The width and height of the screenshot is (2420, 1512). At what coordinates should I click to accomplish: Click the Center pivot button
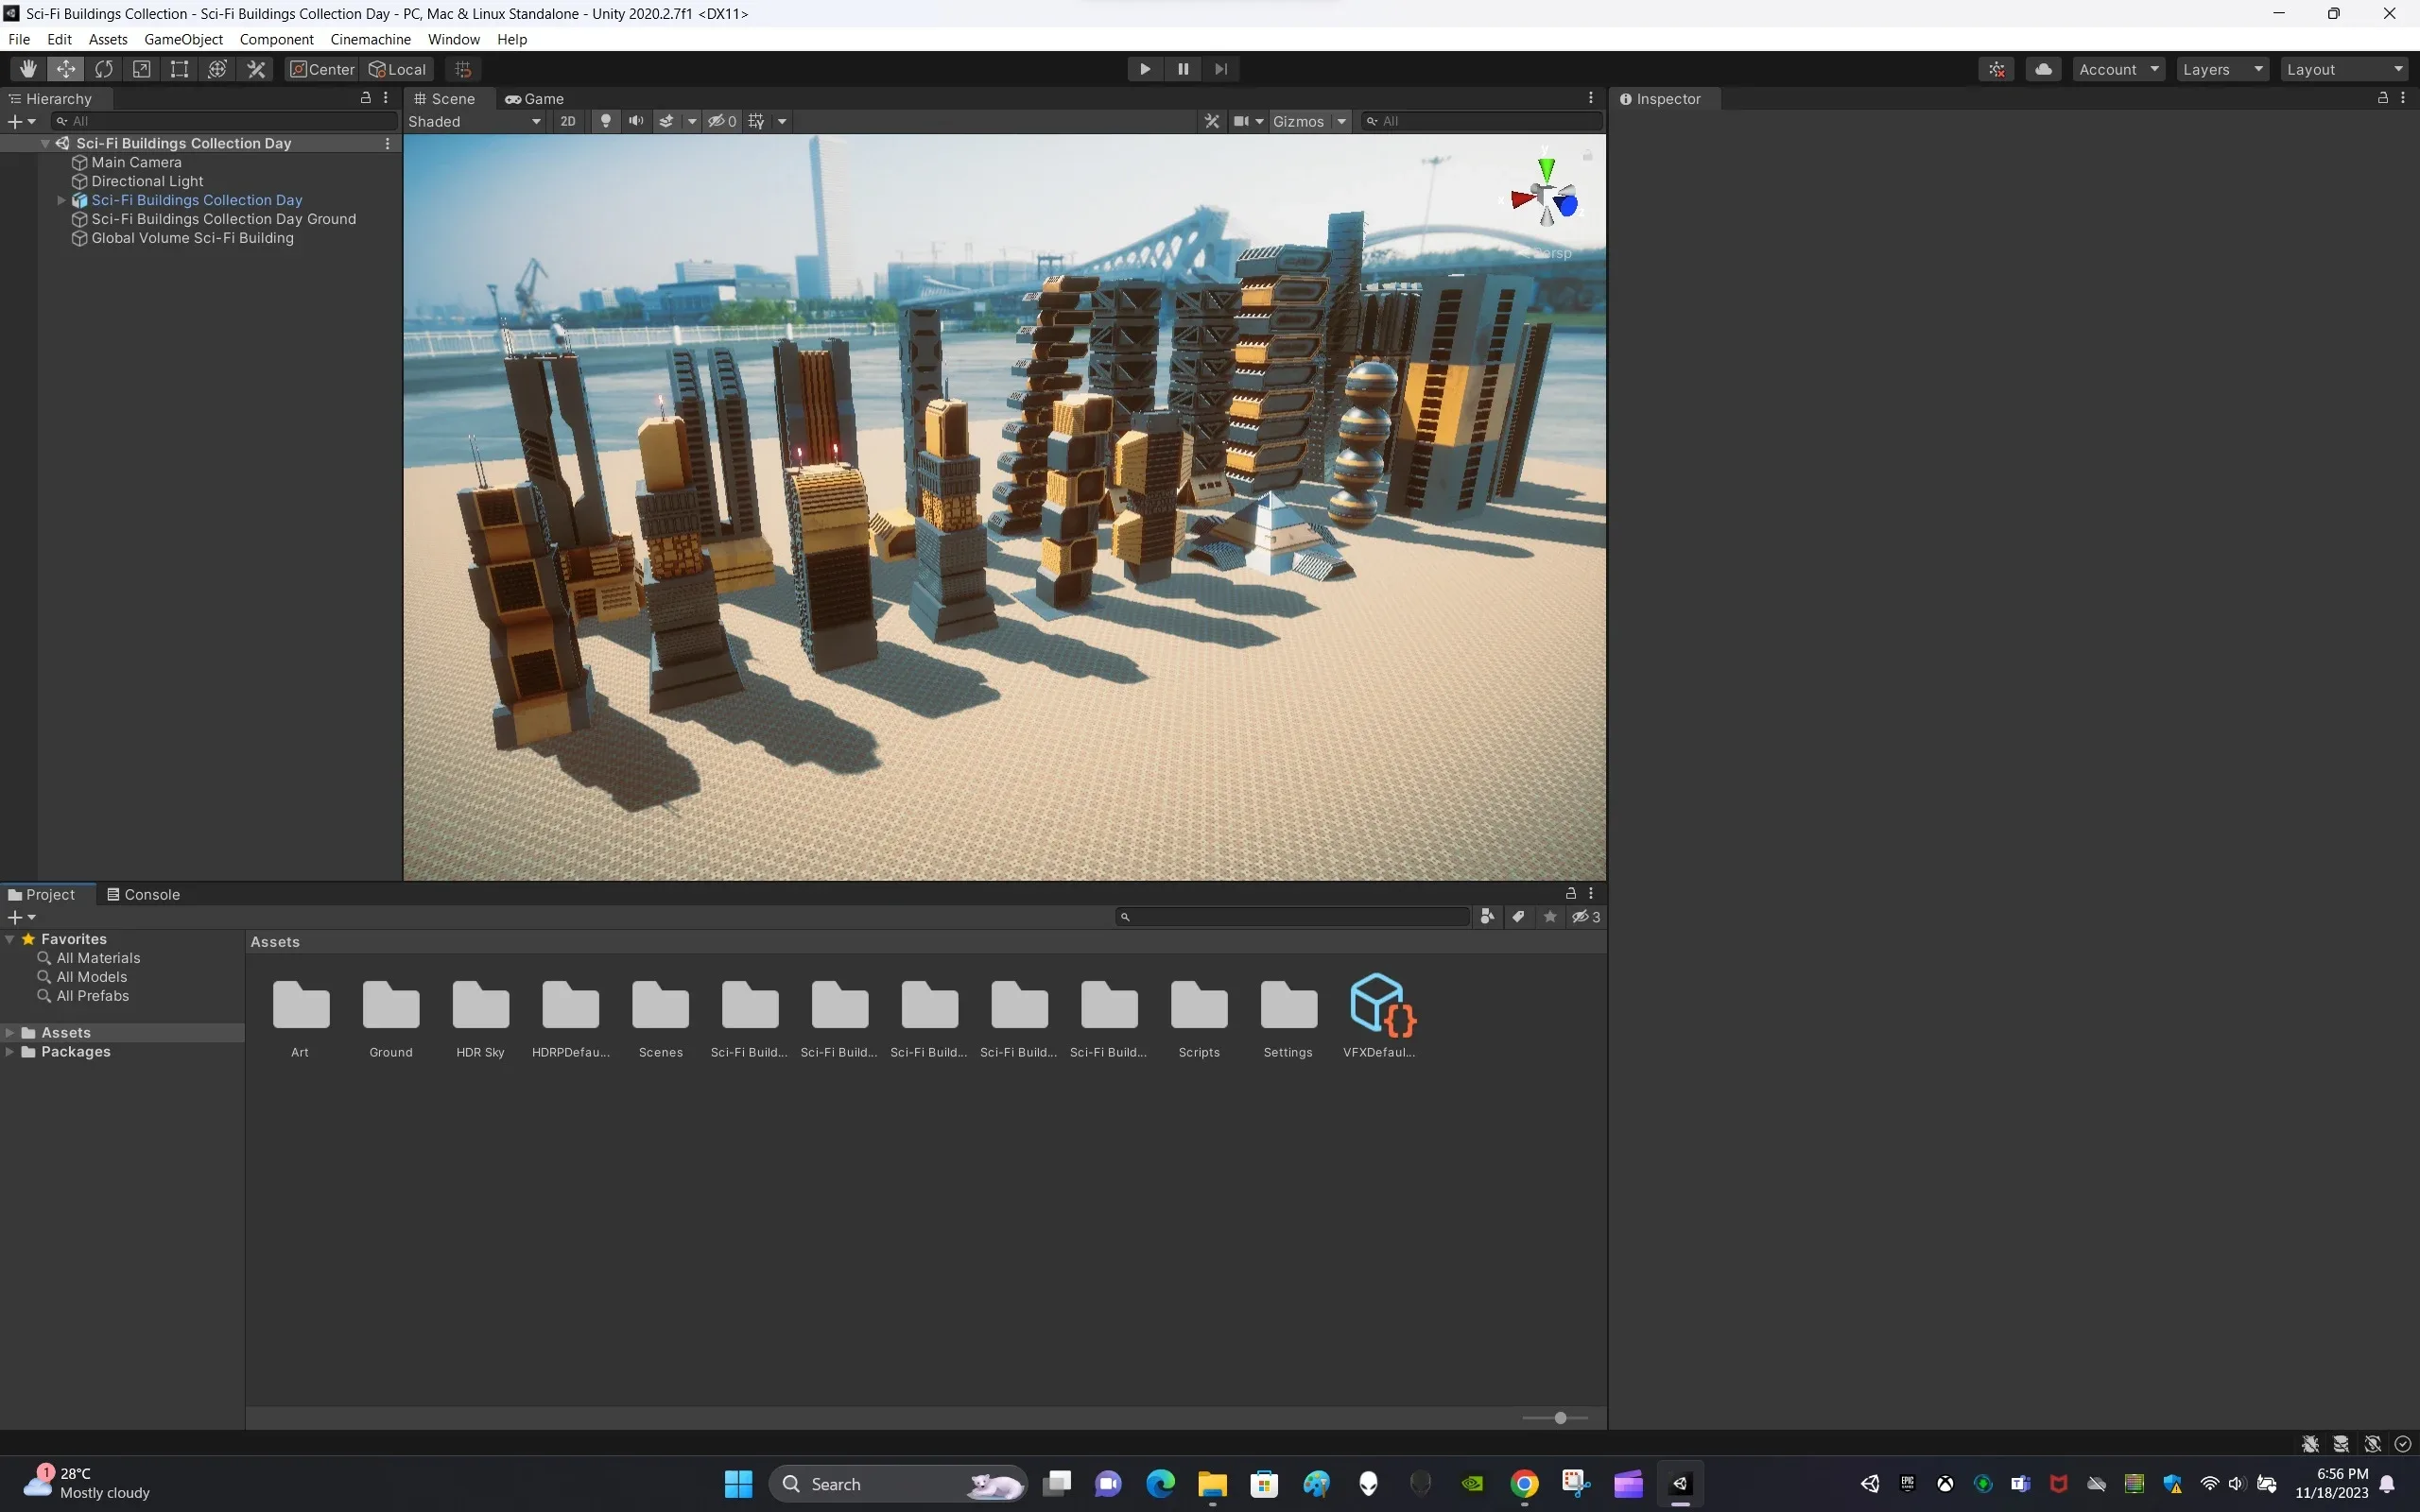click(322, 69)
